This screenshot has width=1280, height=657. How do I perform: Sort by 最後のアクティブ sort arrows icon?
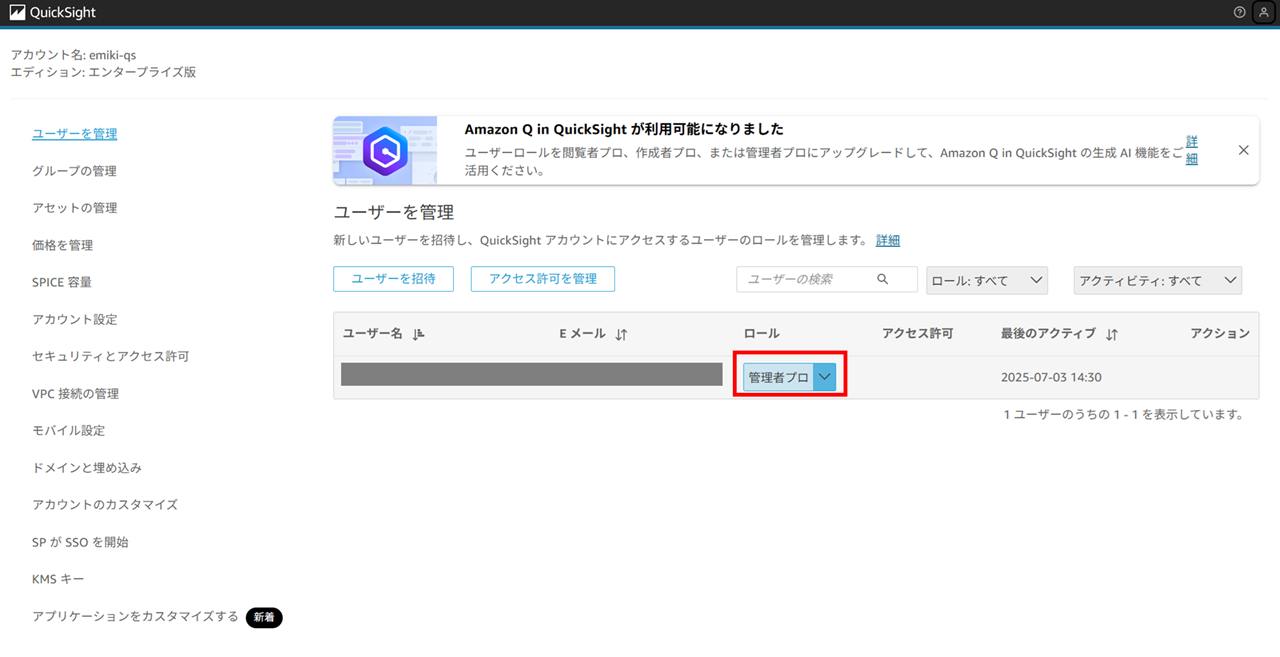[x=1112, y=335]
